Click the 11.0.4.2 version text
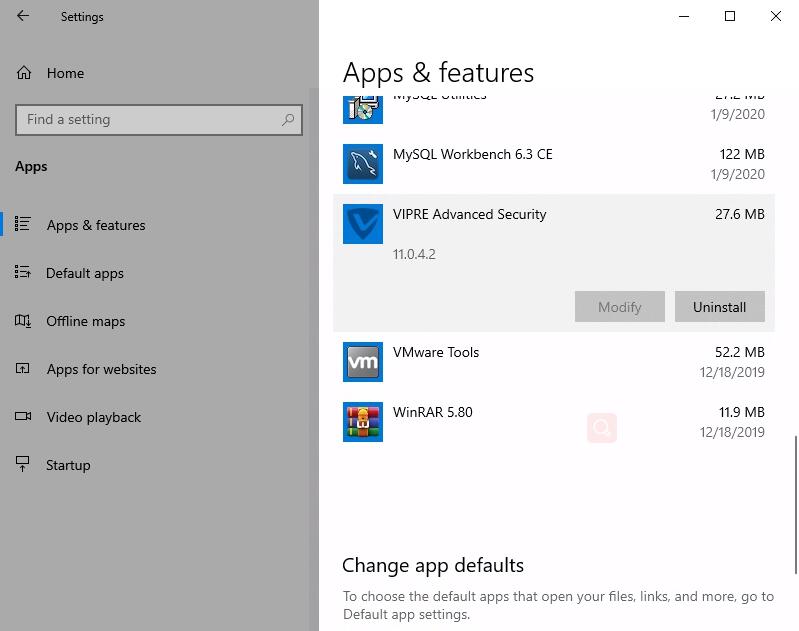This screenshot has height=631, width=799. [x=414, y=254]
